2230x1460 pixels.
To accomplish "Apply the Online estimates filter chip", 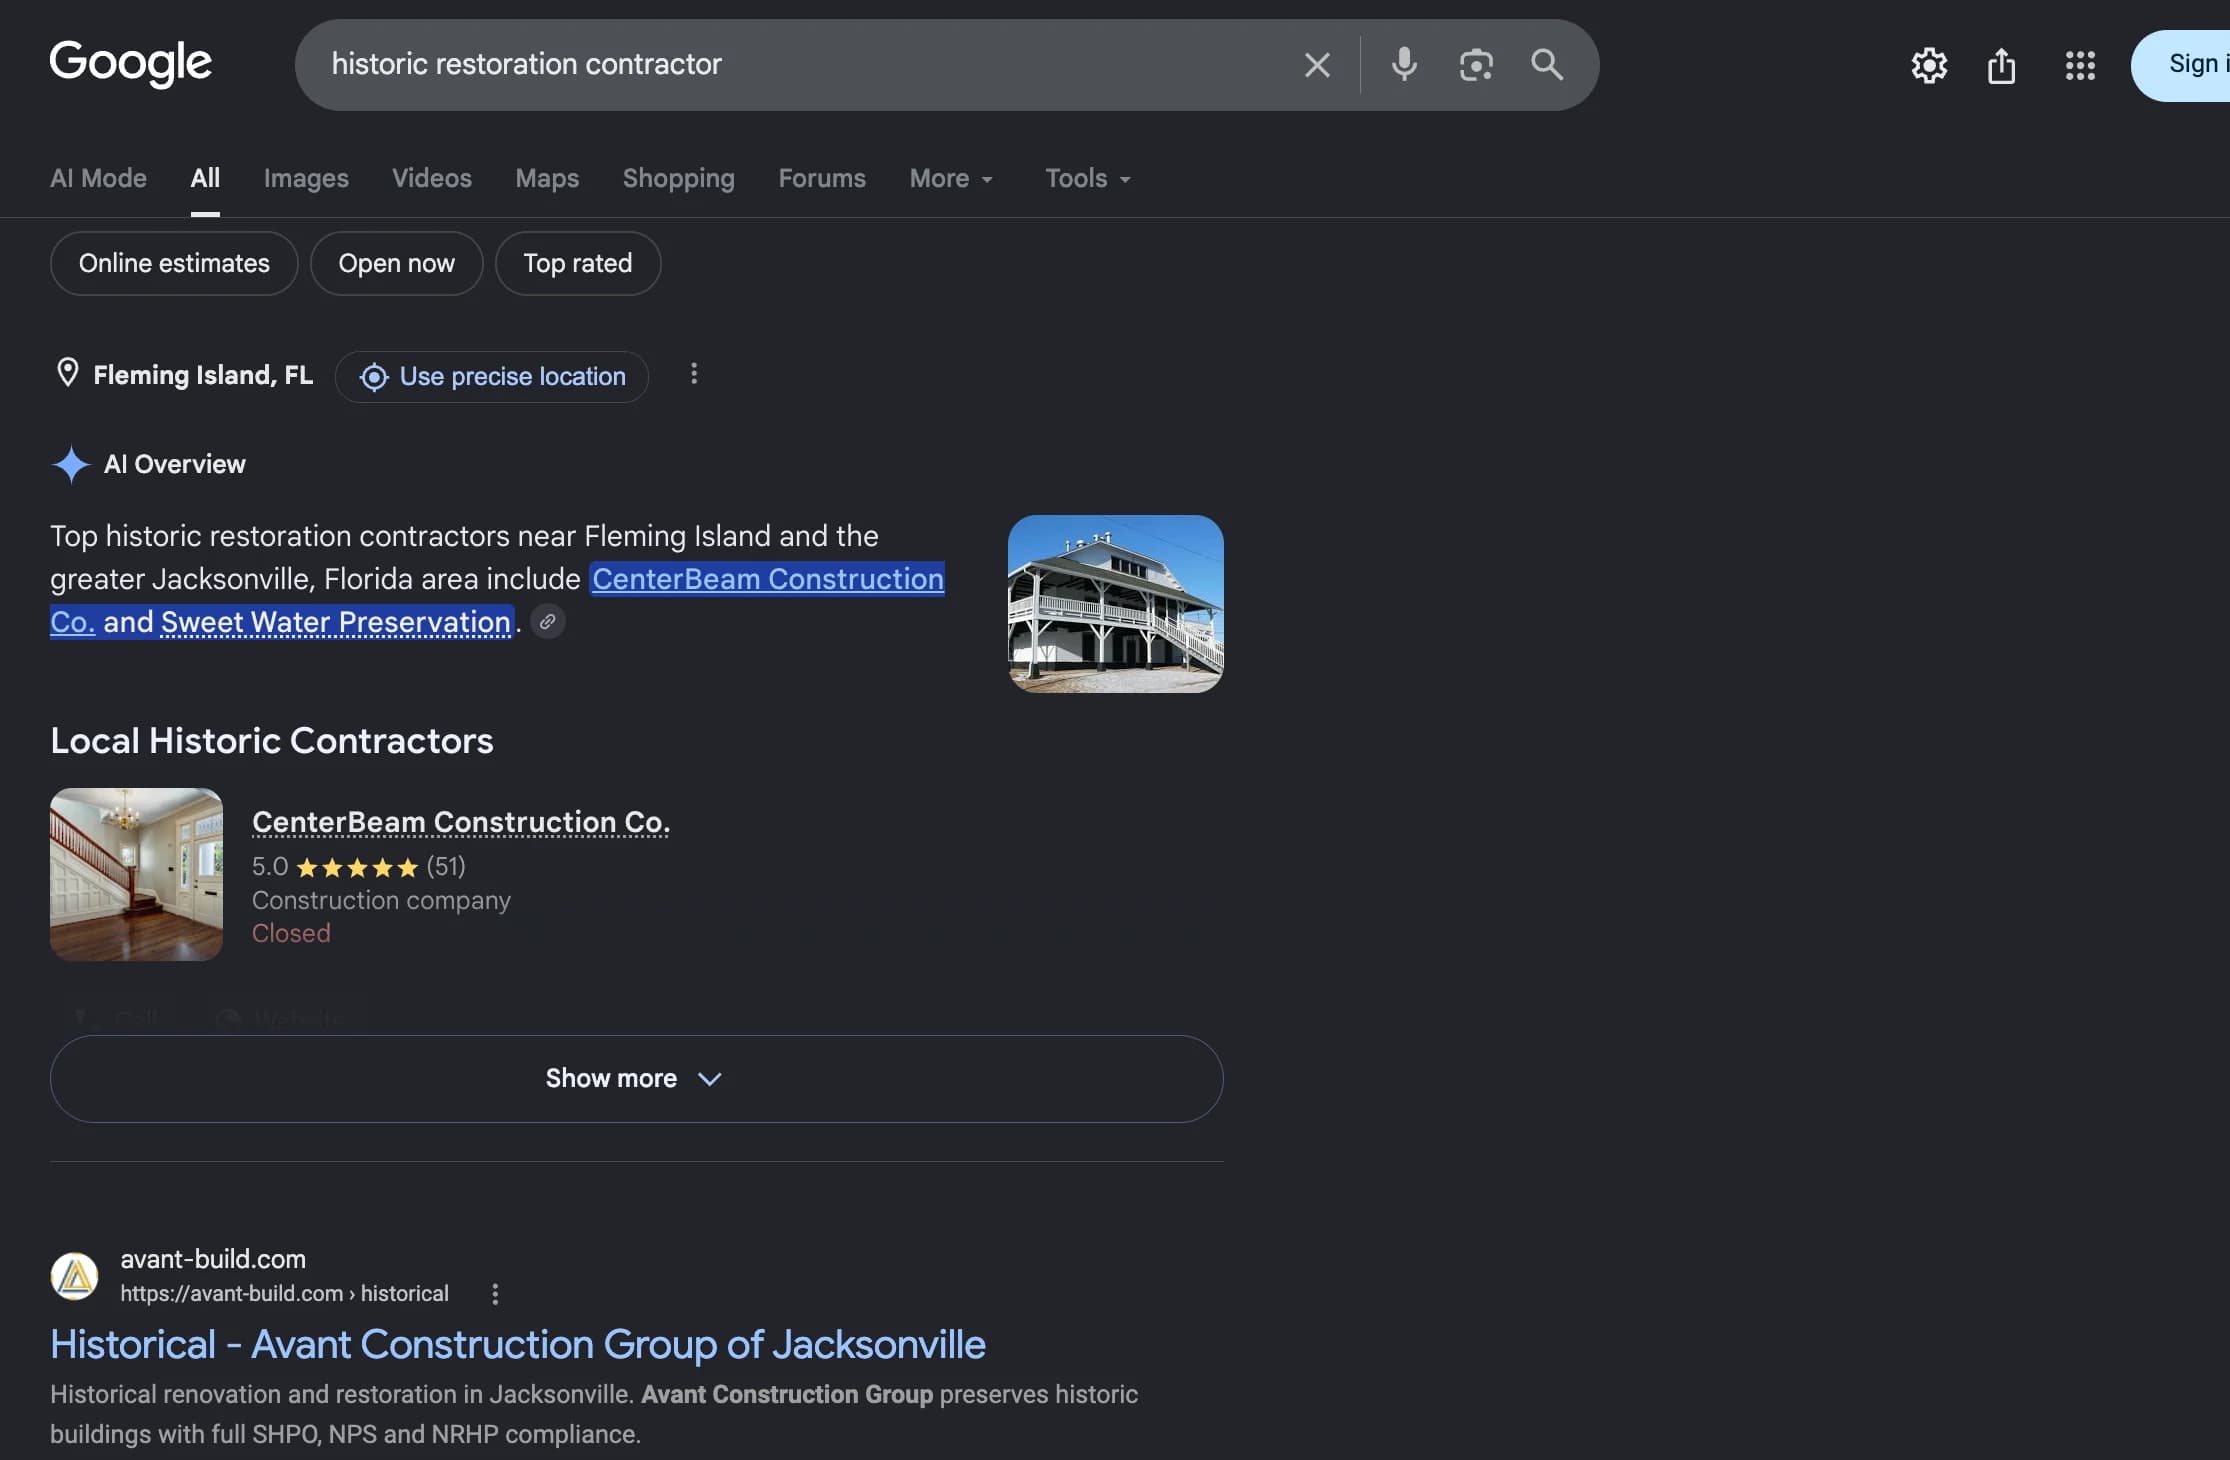I will 174,263.
